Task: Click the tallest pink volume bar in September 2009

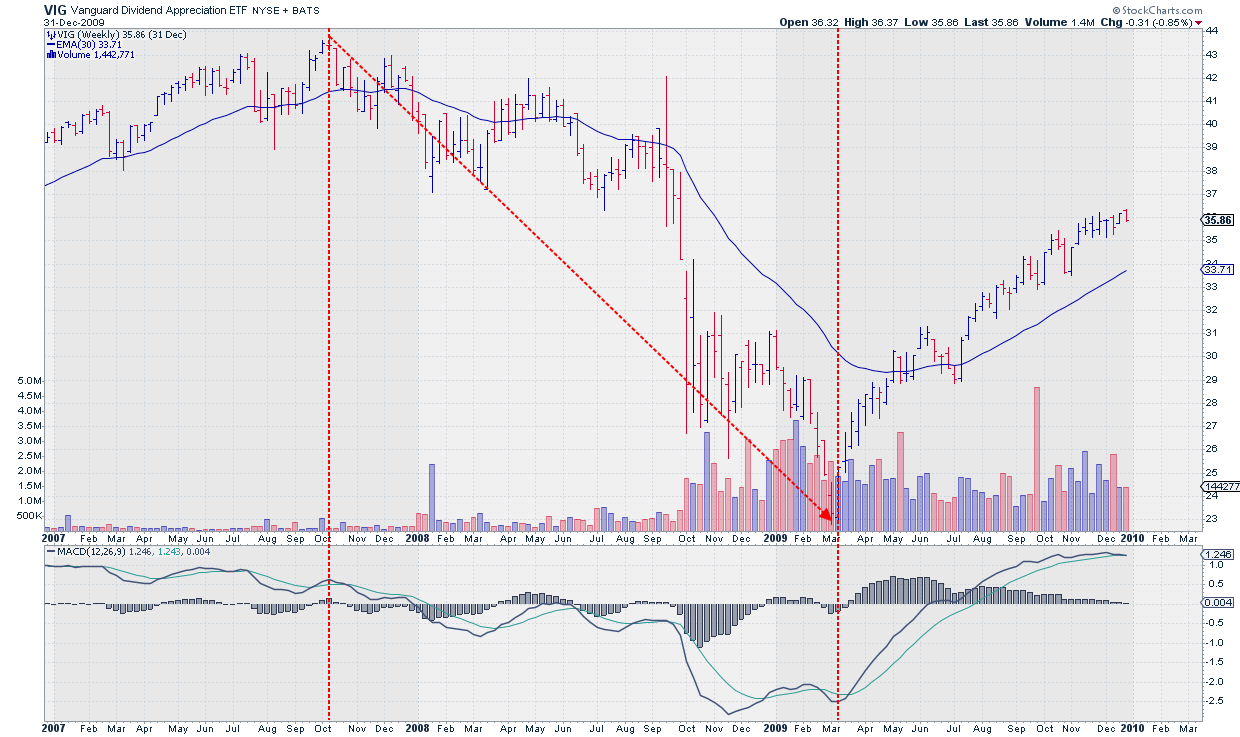Action: [1037, 459]
